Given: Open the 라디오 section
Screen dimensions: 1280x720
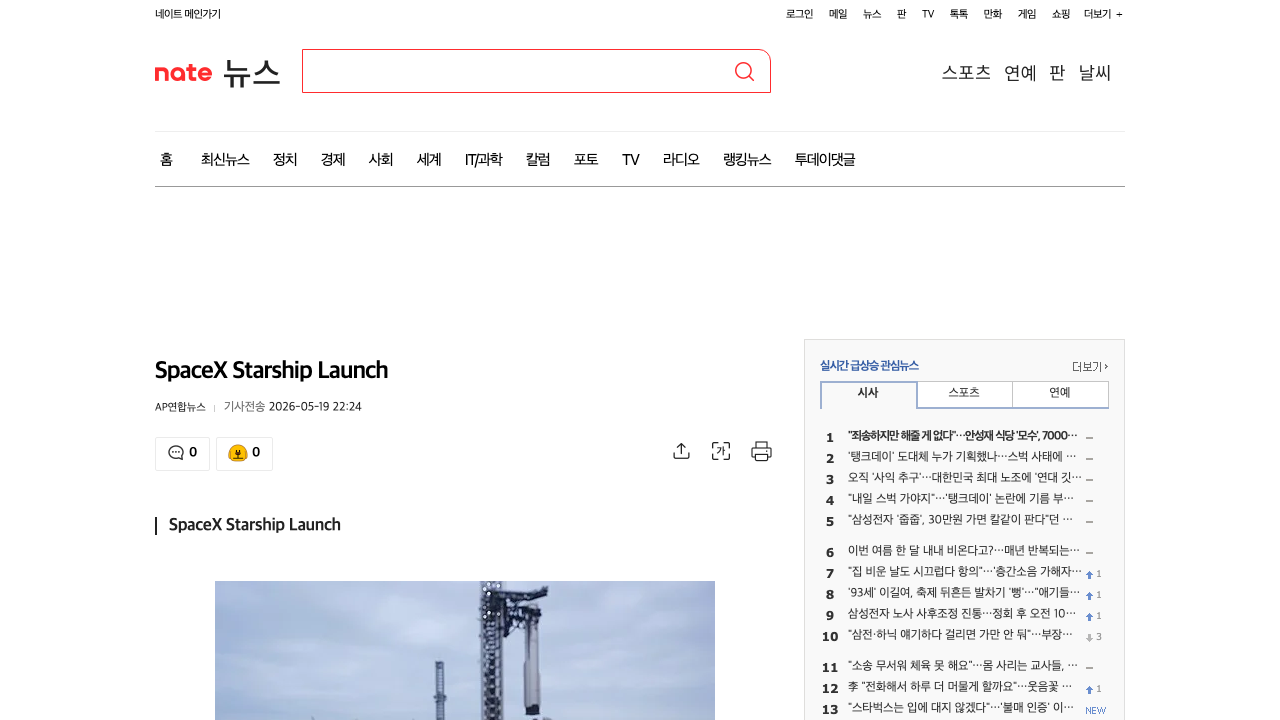Looking at the screenshot, I should [681, 159].
